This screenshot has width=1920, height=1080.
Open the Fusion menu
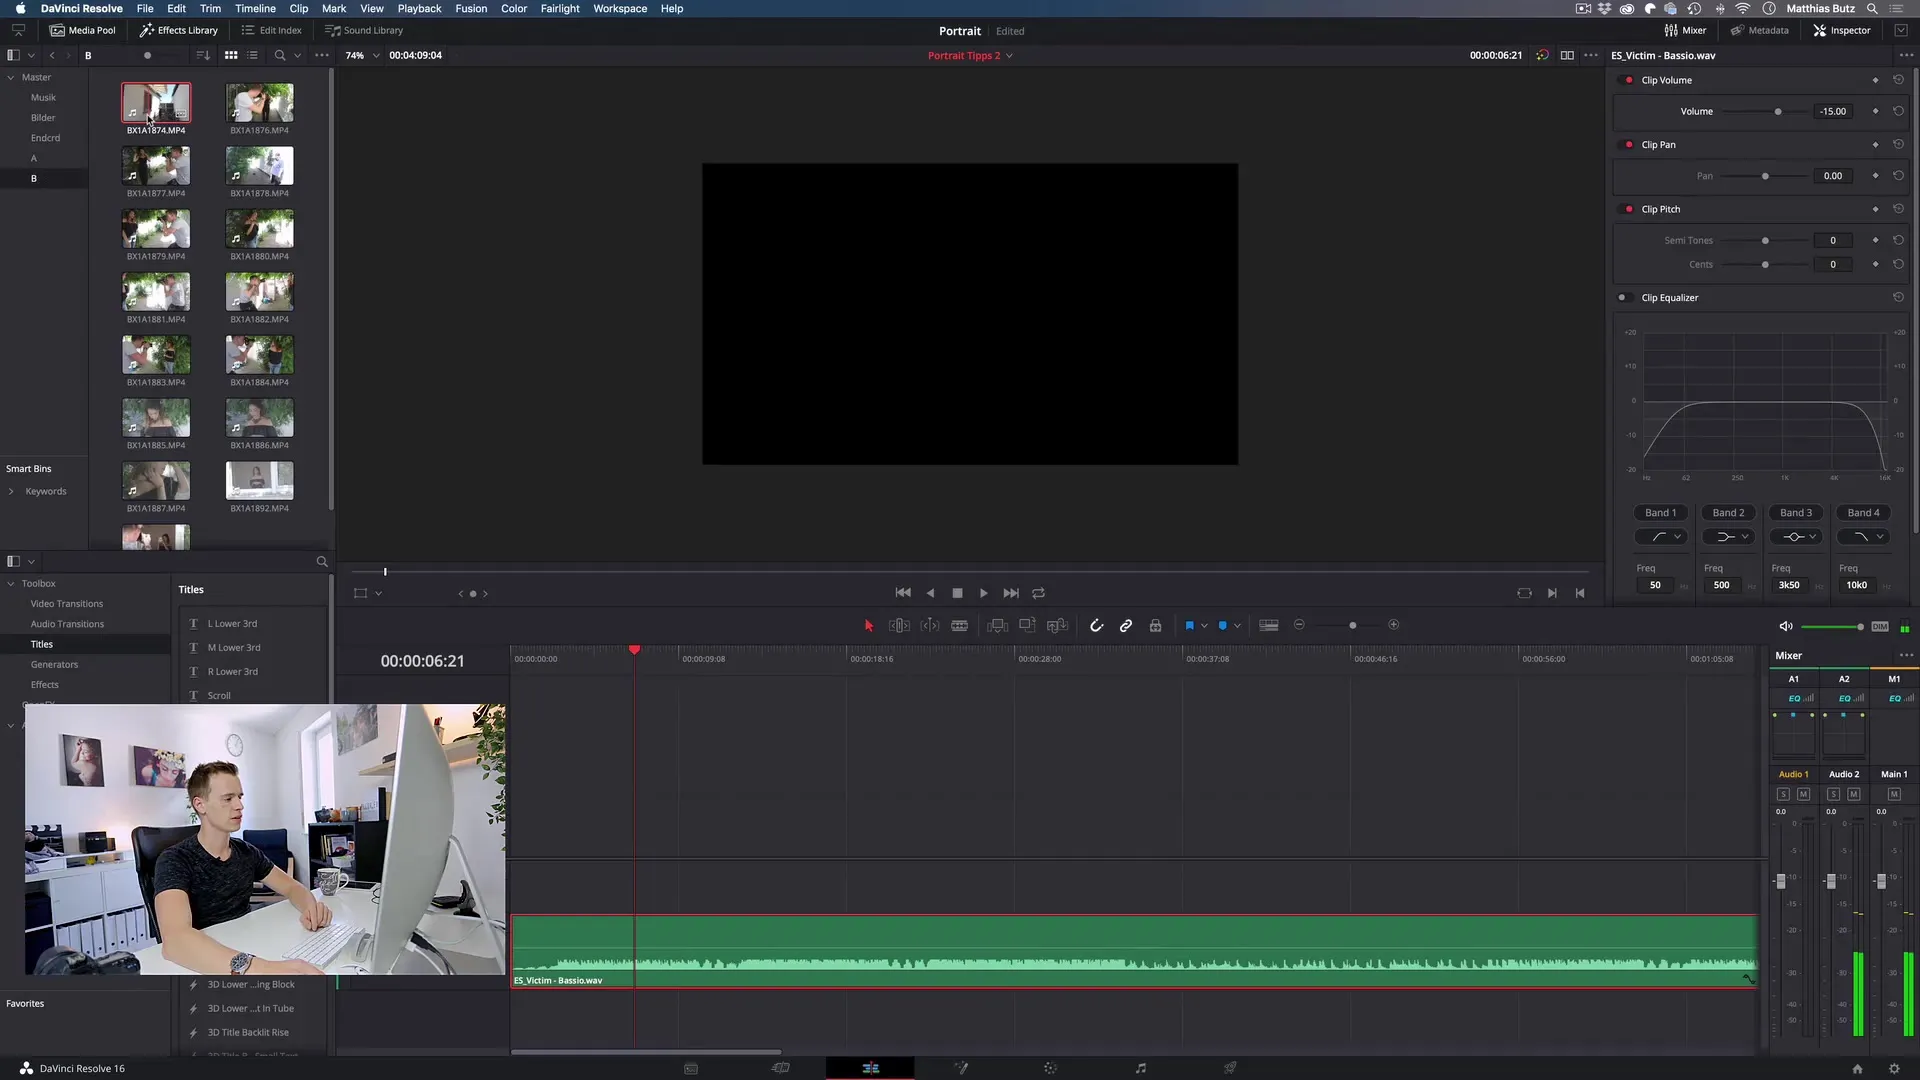pyautogui.click(x=471, y=8)
